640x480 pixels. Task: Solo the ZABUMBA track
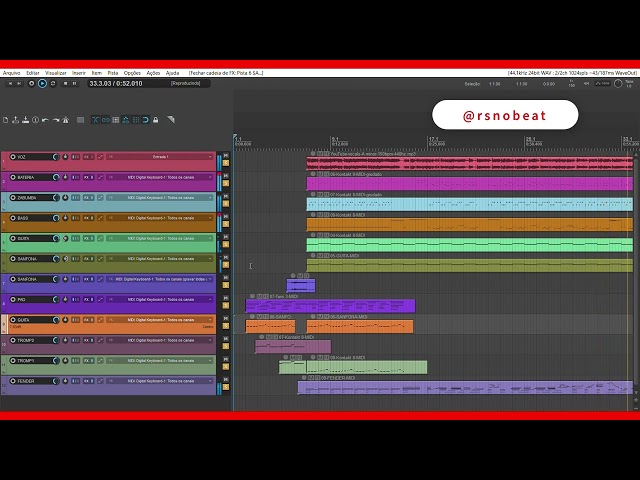226,204
